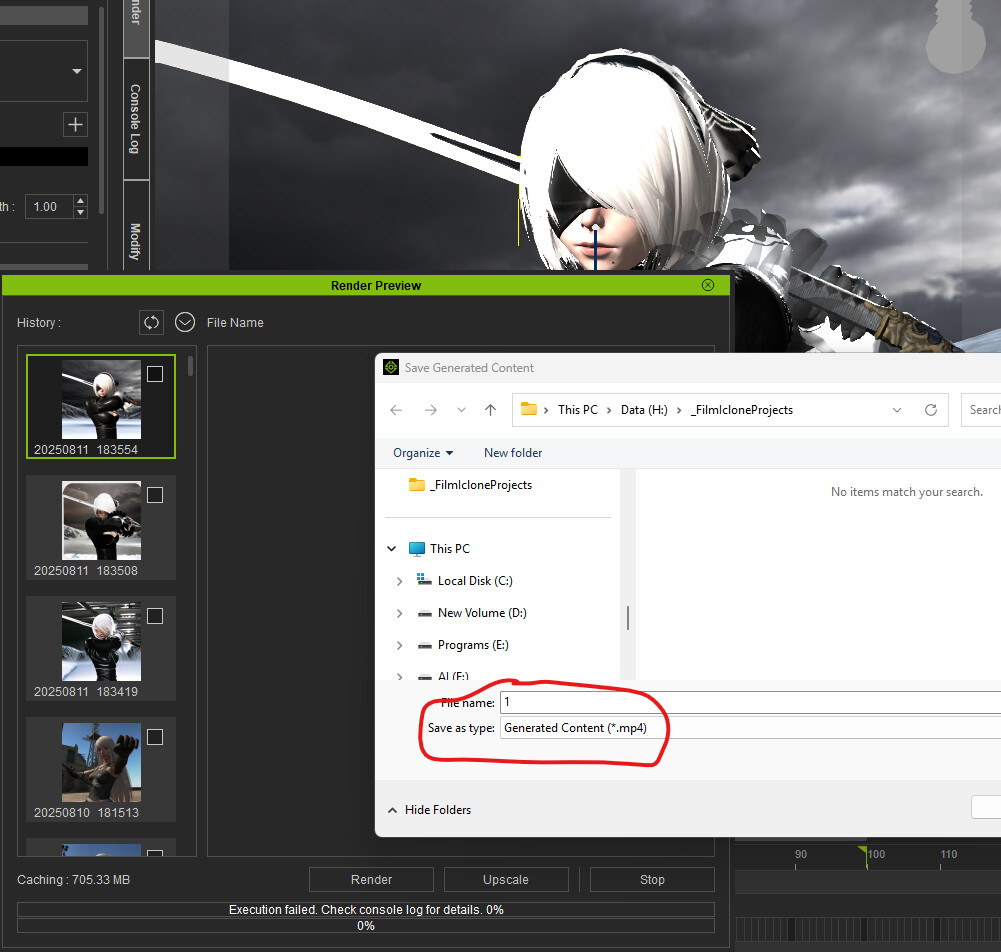Click New folder
1001x952 pixels.
513,453
